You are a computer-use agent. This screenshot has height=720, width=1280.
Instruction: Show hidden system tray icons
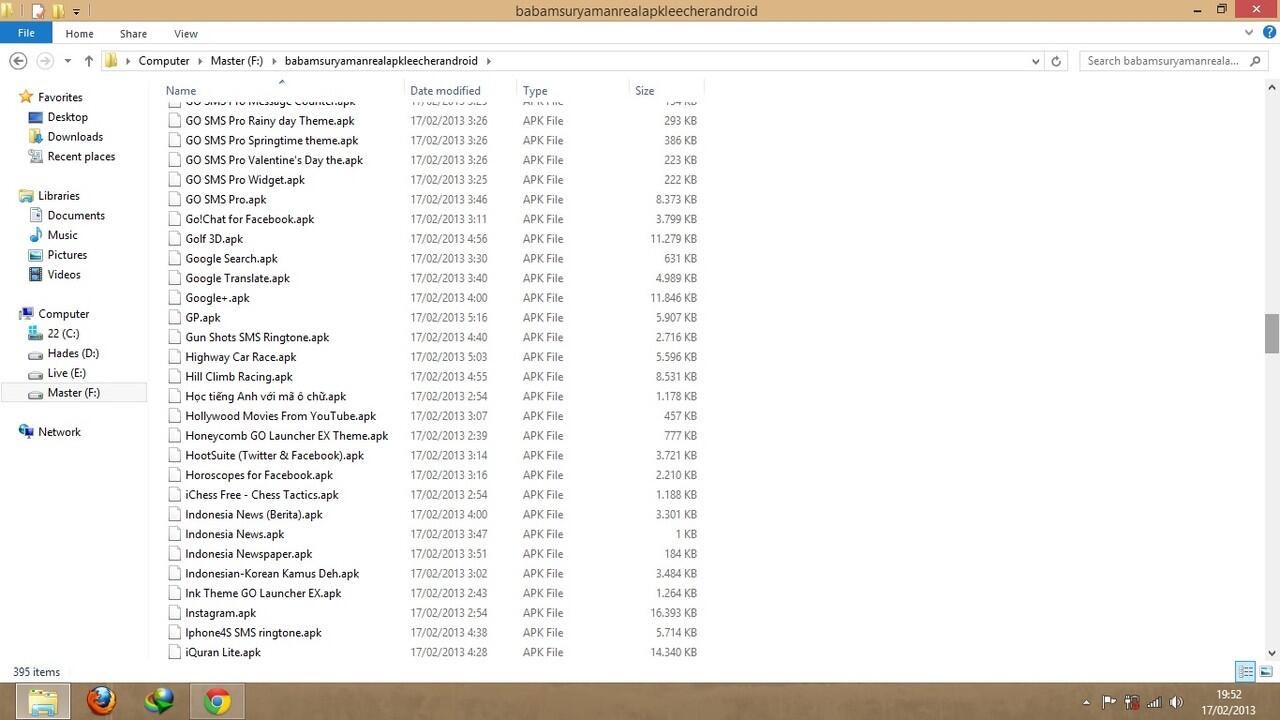(x=1086, y=702)
